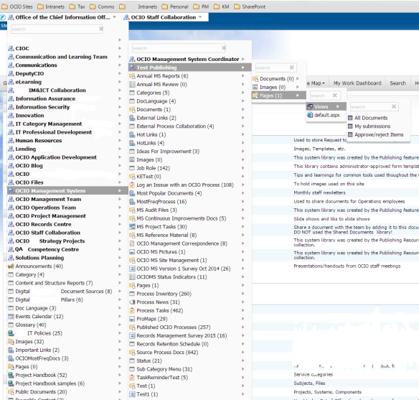Click the Important Links (2) icon
Image resolution: width=419 pixels, height=400 pixels.
11,350
